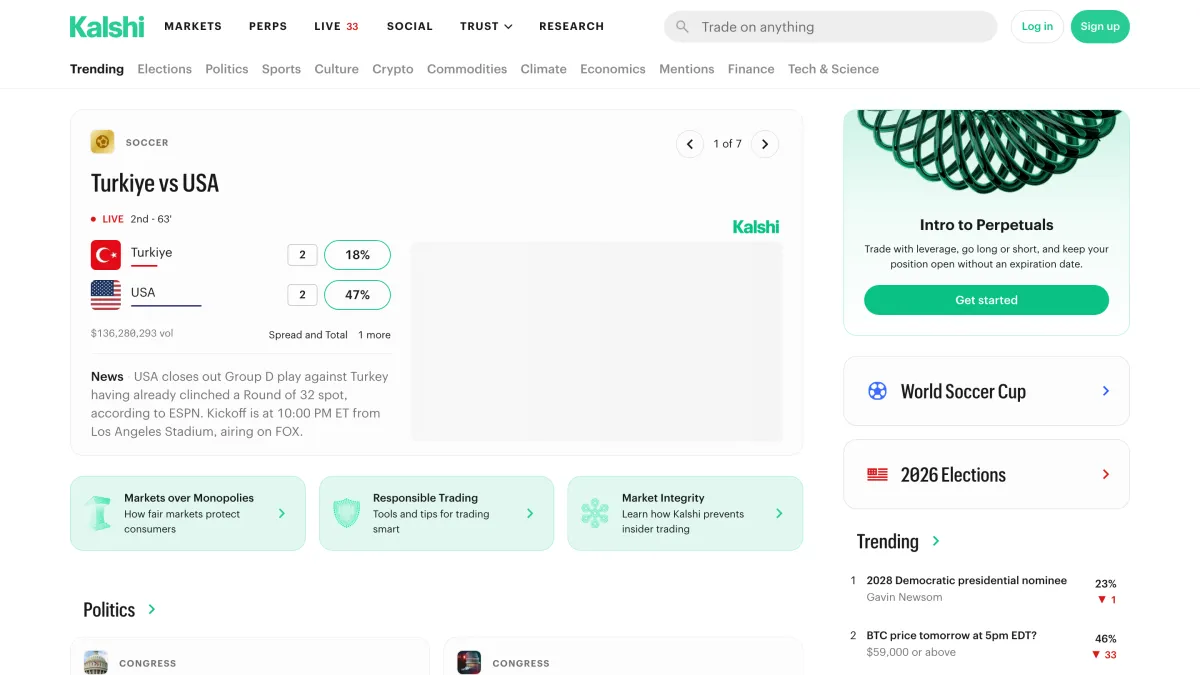The width and height of the screenshot is (1200, 675).
Task: Select the Culture tab
Action: [337, 69]
